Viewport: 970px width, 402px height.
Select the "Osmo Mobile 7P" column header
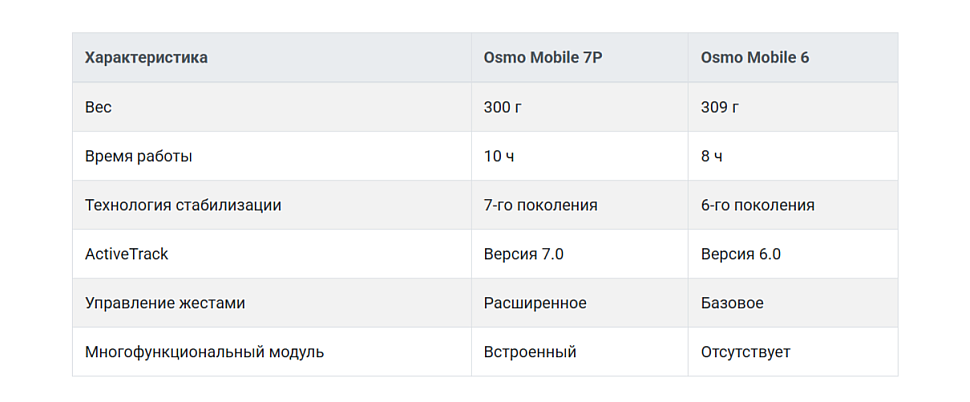[542, 58]
